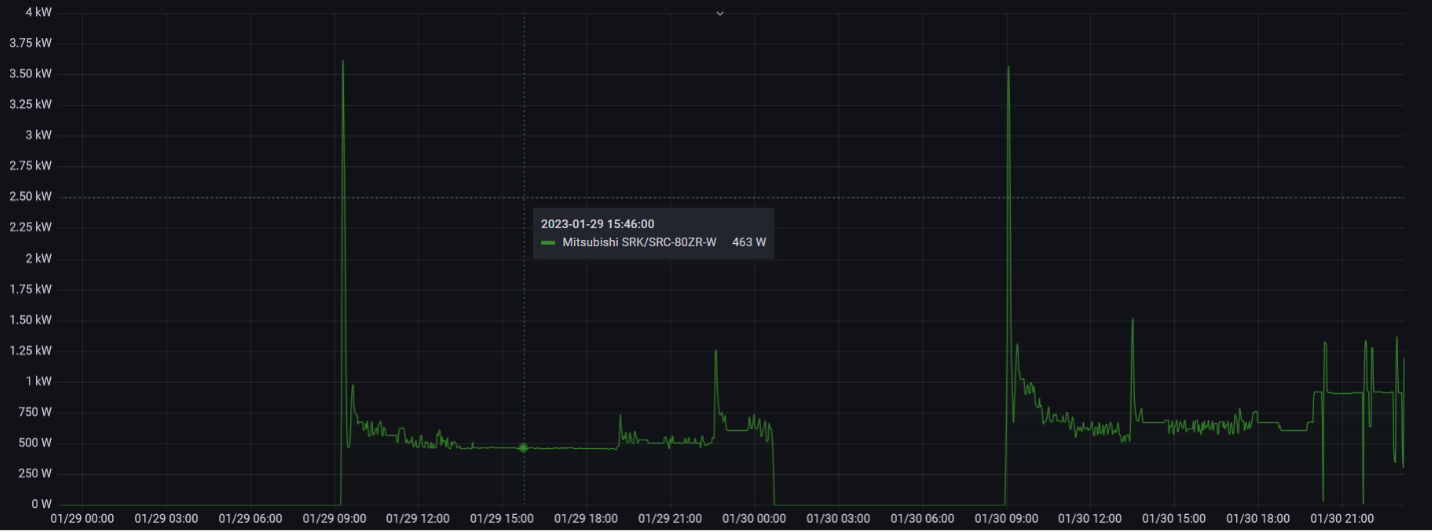
Task: Click the 01/30 15:00 time axis label
Action: (x=1176, y=519)
